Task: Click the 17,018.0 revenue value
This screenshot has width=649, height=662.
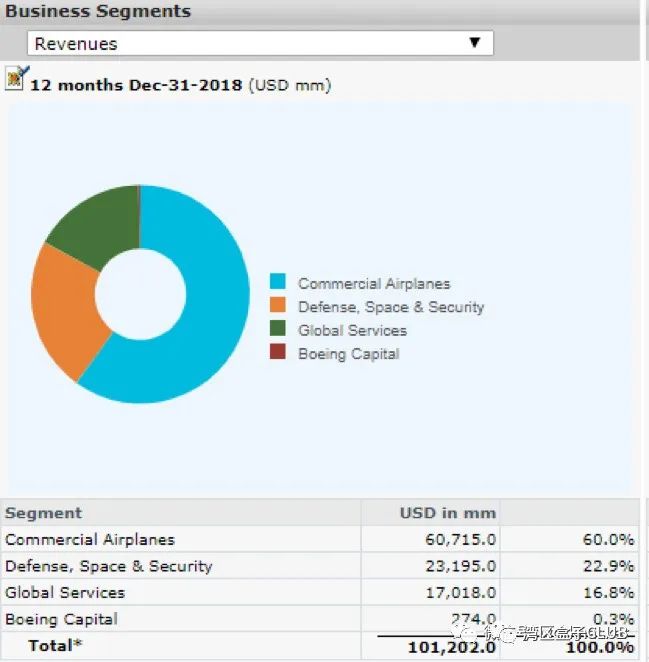Action: pos(461,593)
